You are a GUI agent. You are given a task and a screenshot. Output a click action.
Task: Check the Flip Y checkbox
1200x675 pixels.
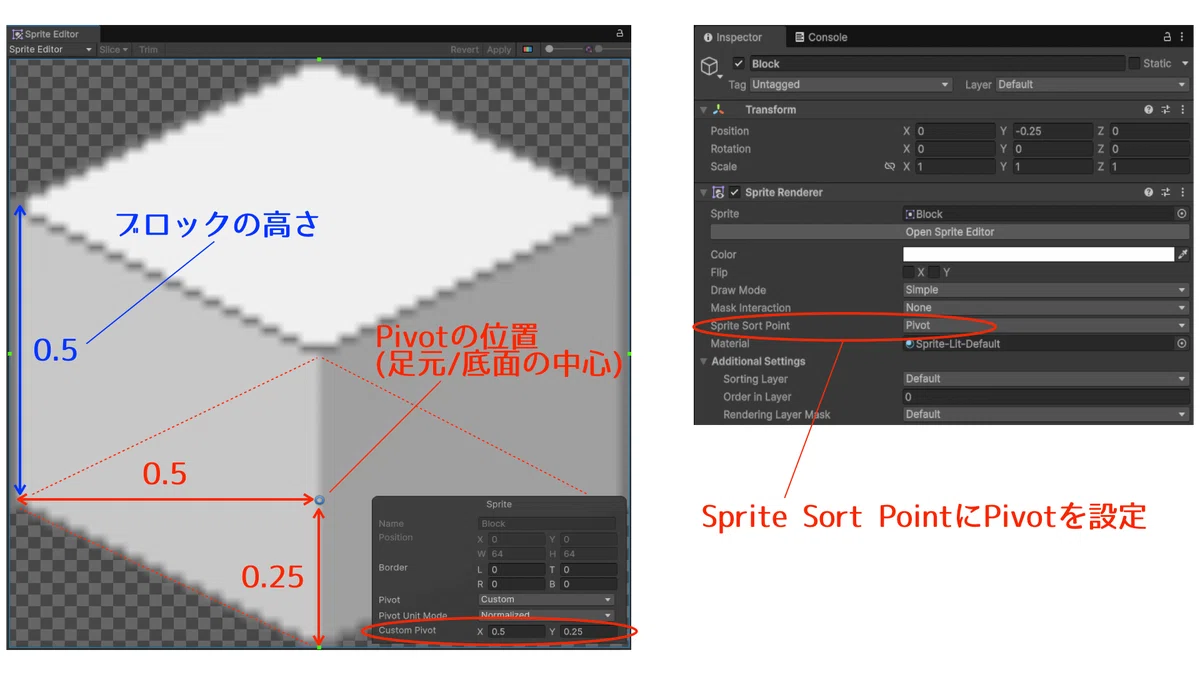pyautogui.click(x=935, y=272)
